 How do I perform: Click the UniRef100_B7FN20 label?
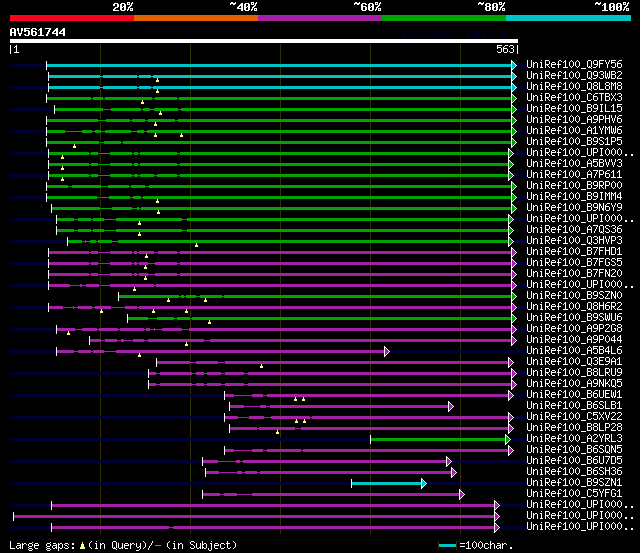pyautogui.click(x=574, y=274)
